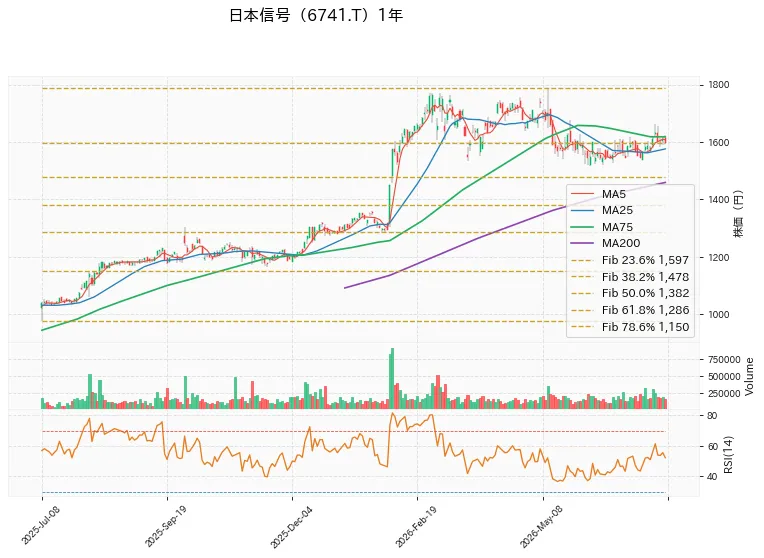Click the chart title 日本信号（6741.T）1年
Image resolution: width=764 pixels, height=558 pixels.
pos(316,15)
